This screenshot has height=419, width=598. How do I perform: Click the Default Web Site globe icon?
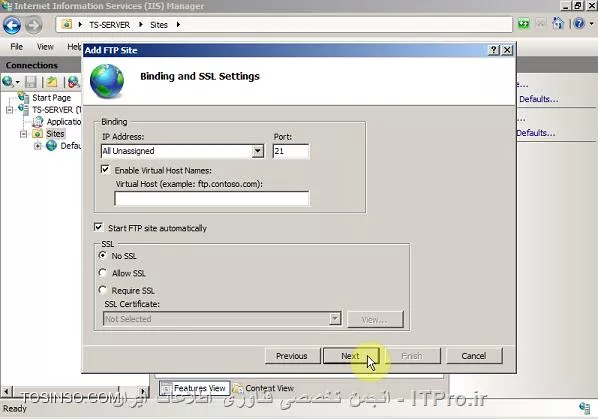pos(51,146)
